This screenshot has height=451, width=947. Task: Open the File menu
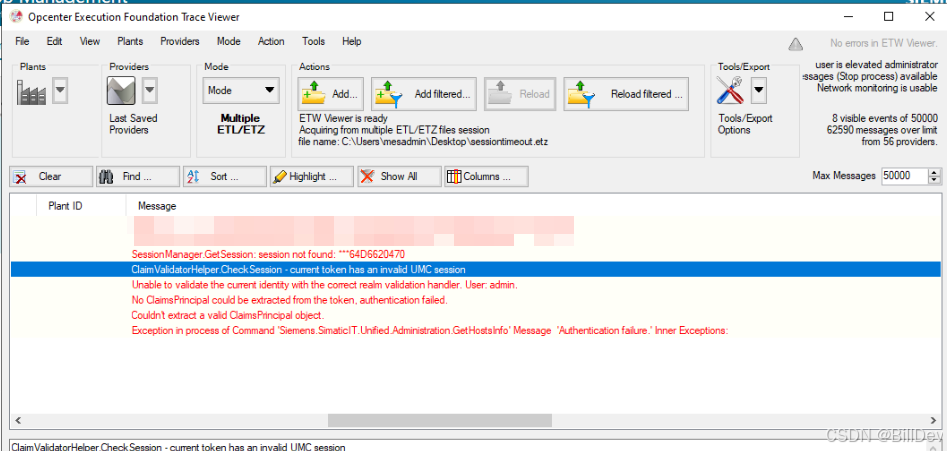coord(22,41)
